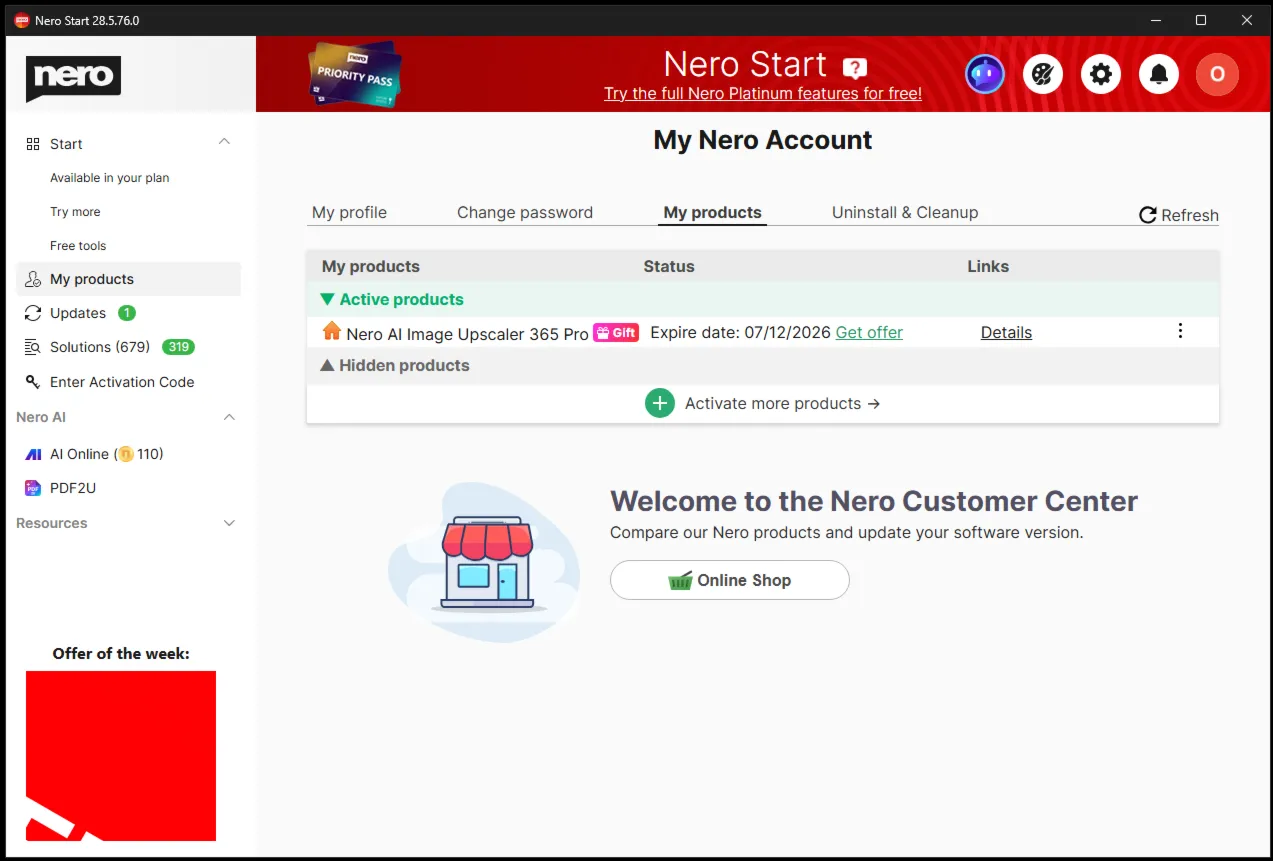Click the Details link
The image size is (1273, 861).
click(x=1006, y=332)
